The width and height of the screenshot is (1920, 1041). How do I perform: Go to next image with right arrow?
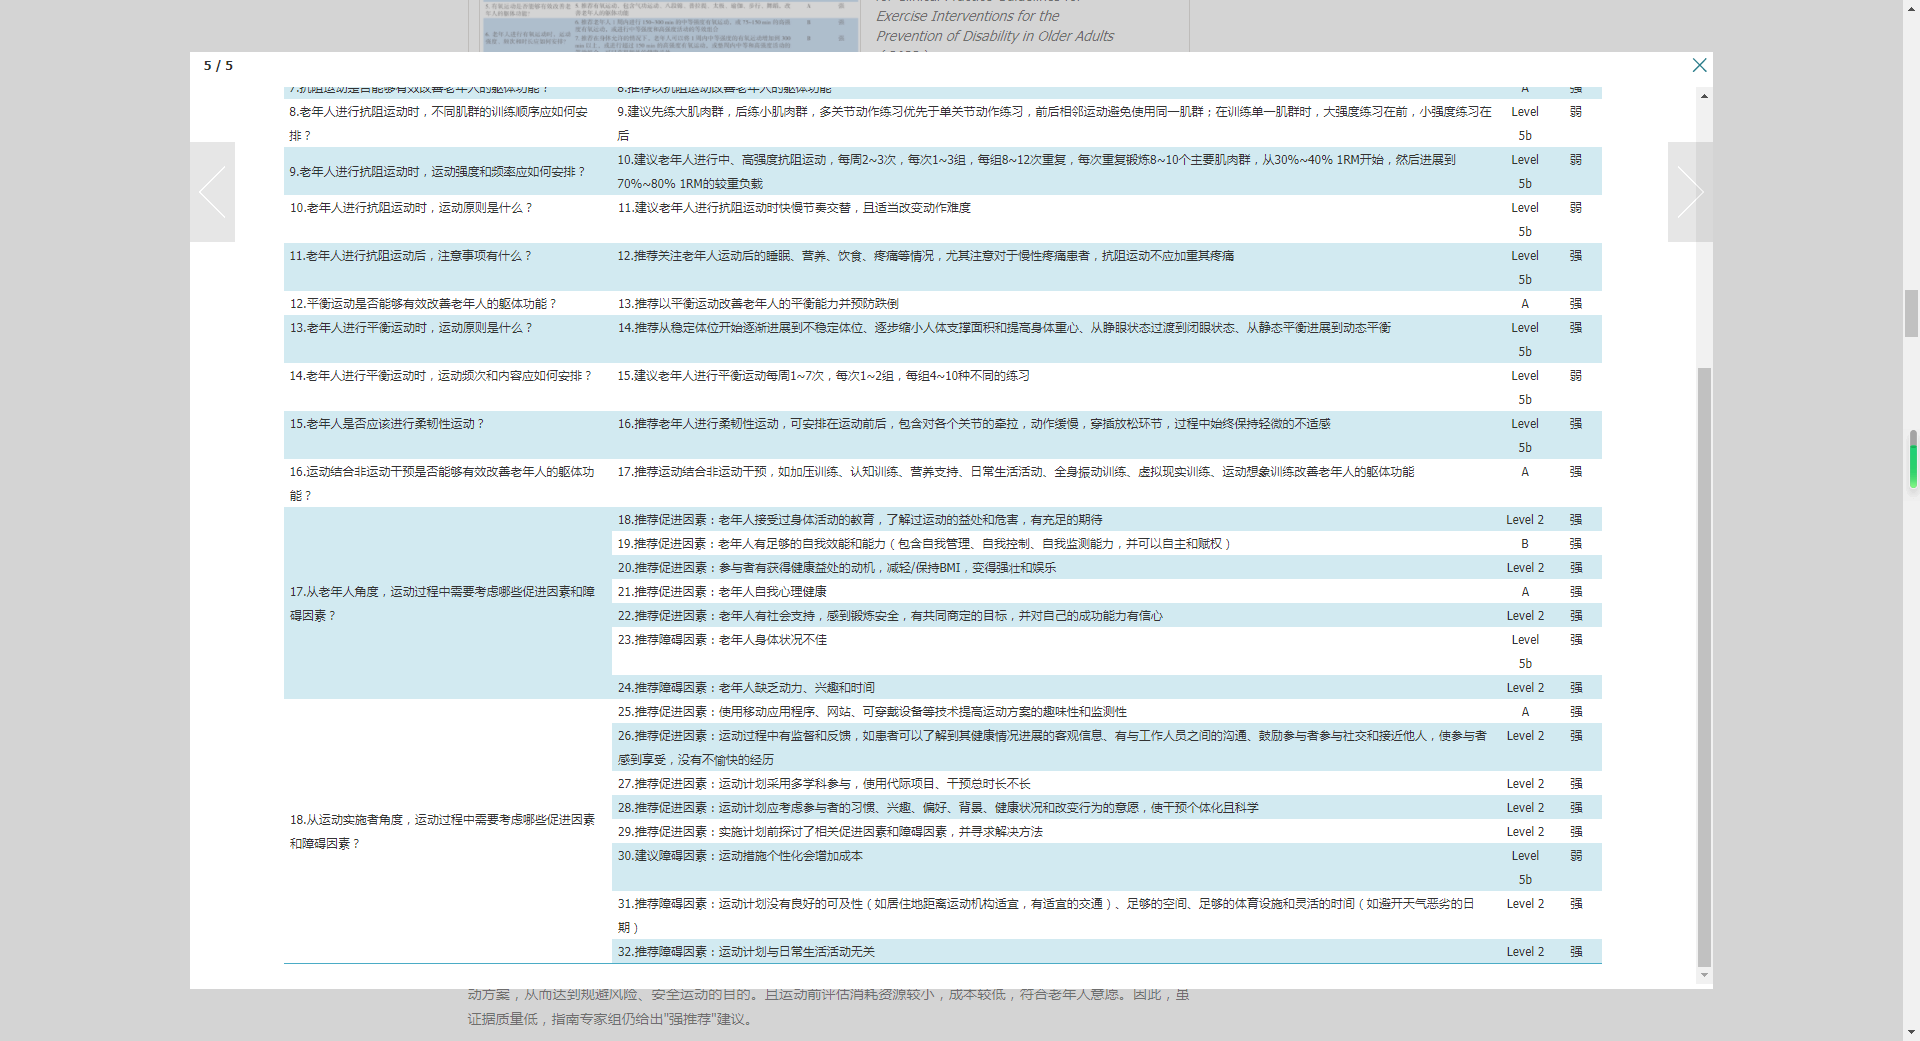point(1690,192)
